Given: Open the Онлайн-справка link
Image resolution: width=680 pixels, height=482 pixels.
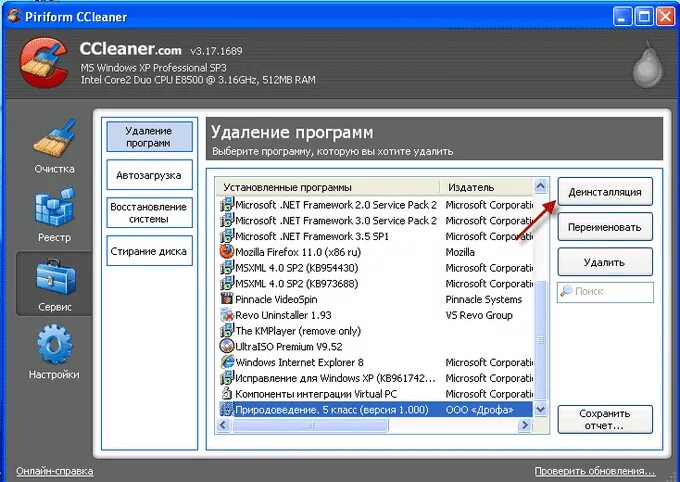Looking at the screenshot, I should point(55,471).
